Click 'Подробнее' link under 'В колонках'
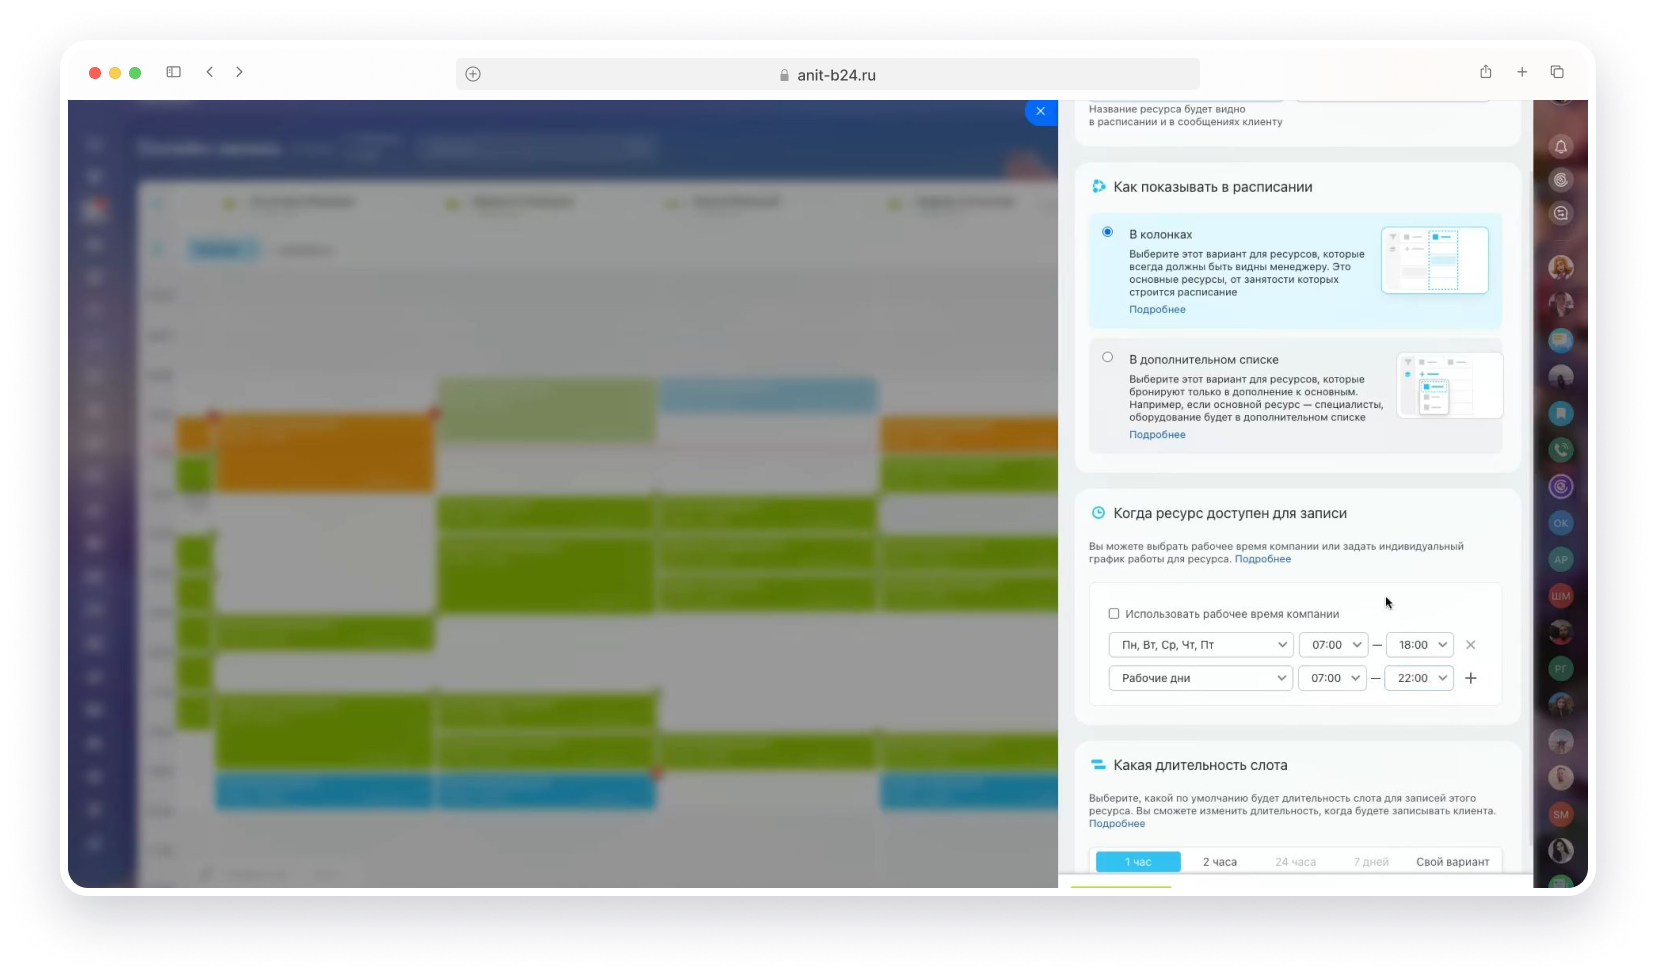The width and height of the screenshot is (1656, 976). tap(1157, 310)
